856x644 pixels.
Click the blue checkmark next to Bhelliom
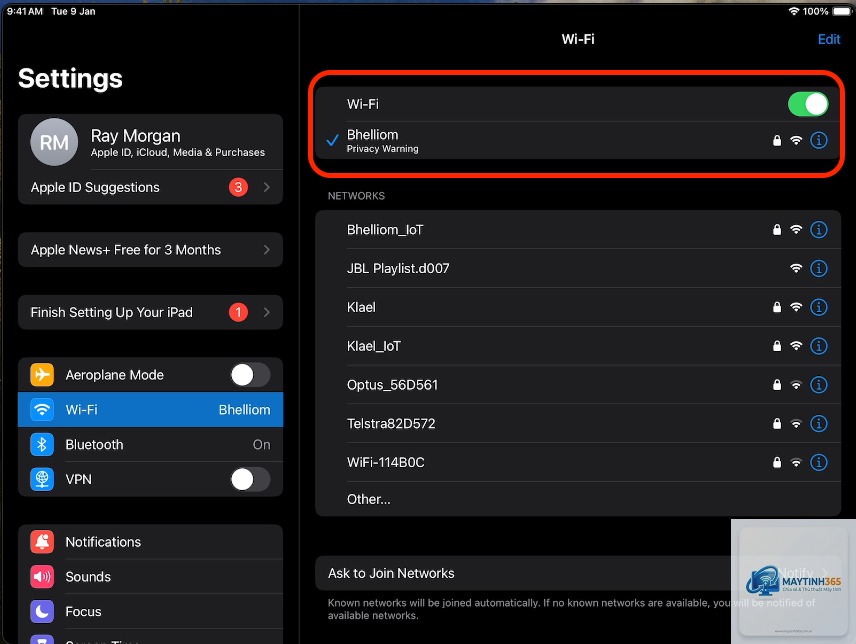(x=332, y=140)
